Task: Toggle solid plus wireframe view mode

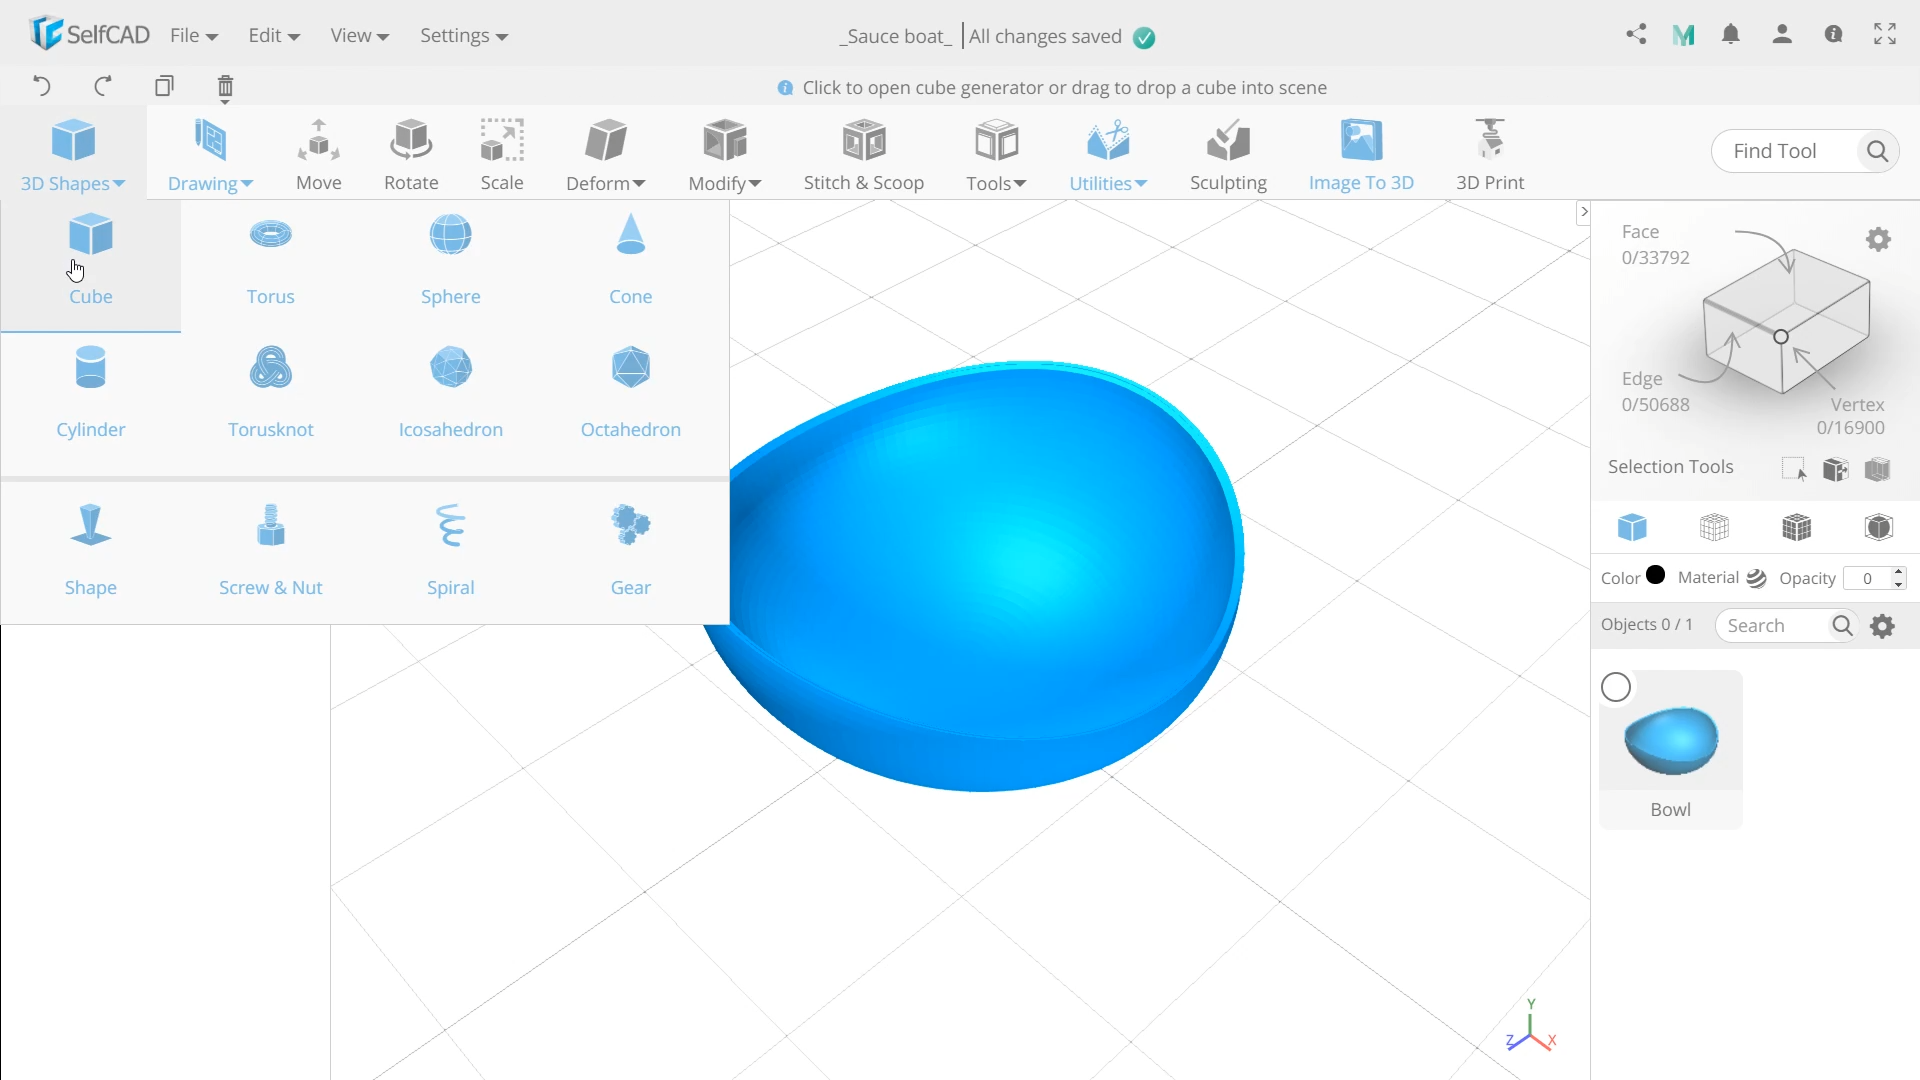Action: 1796,527
